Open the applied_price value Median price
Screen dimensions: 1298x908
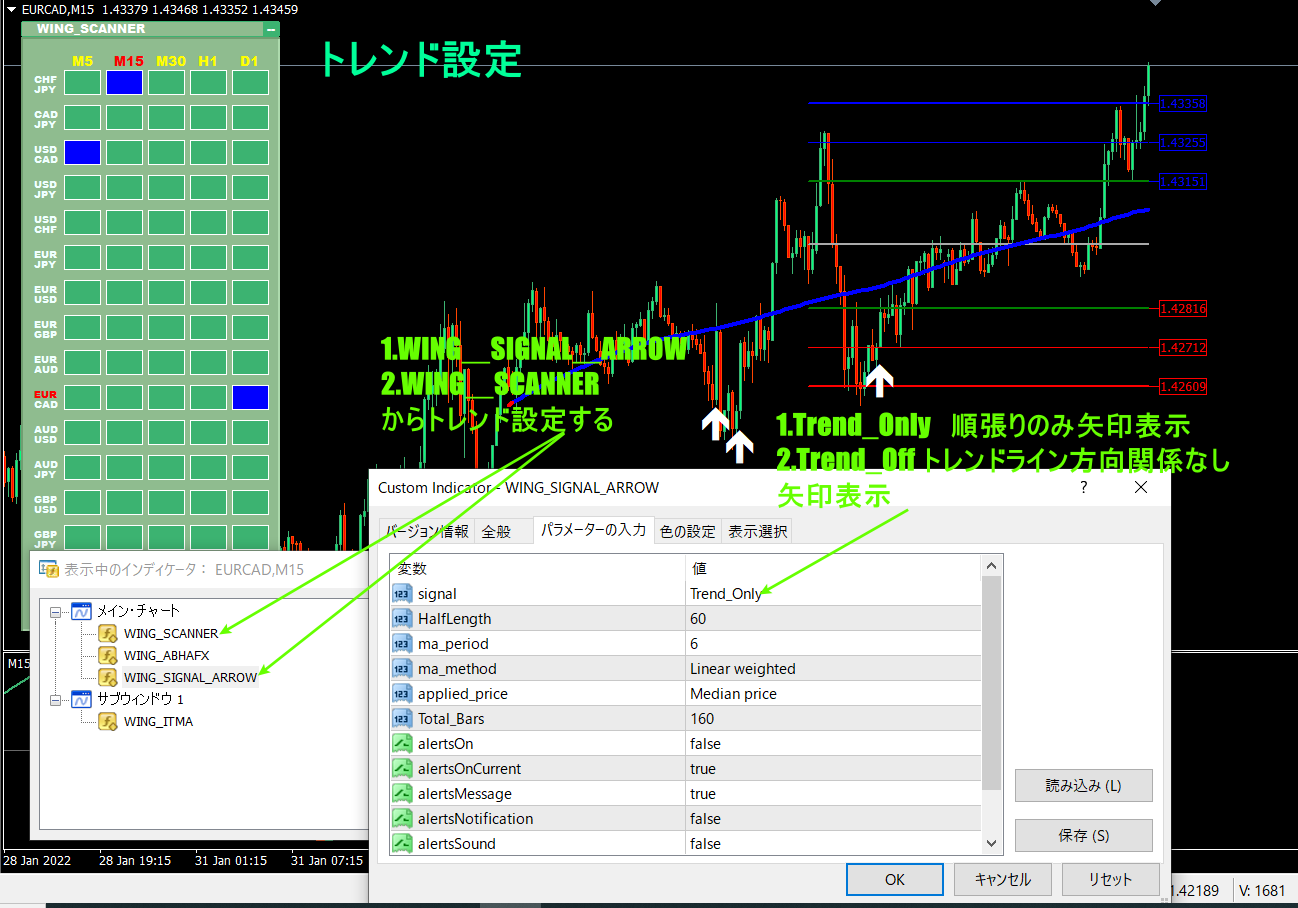pyautogui.click(x=833, y=694)
